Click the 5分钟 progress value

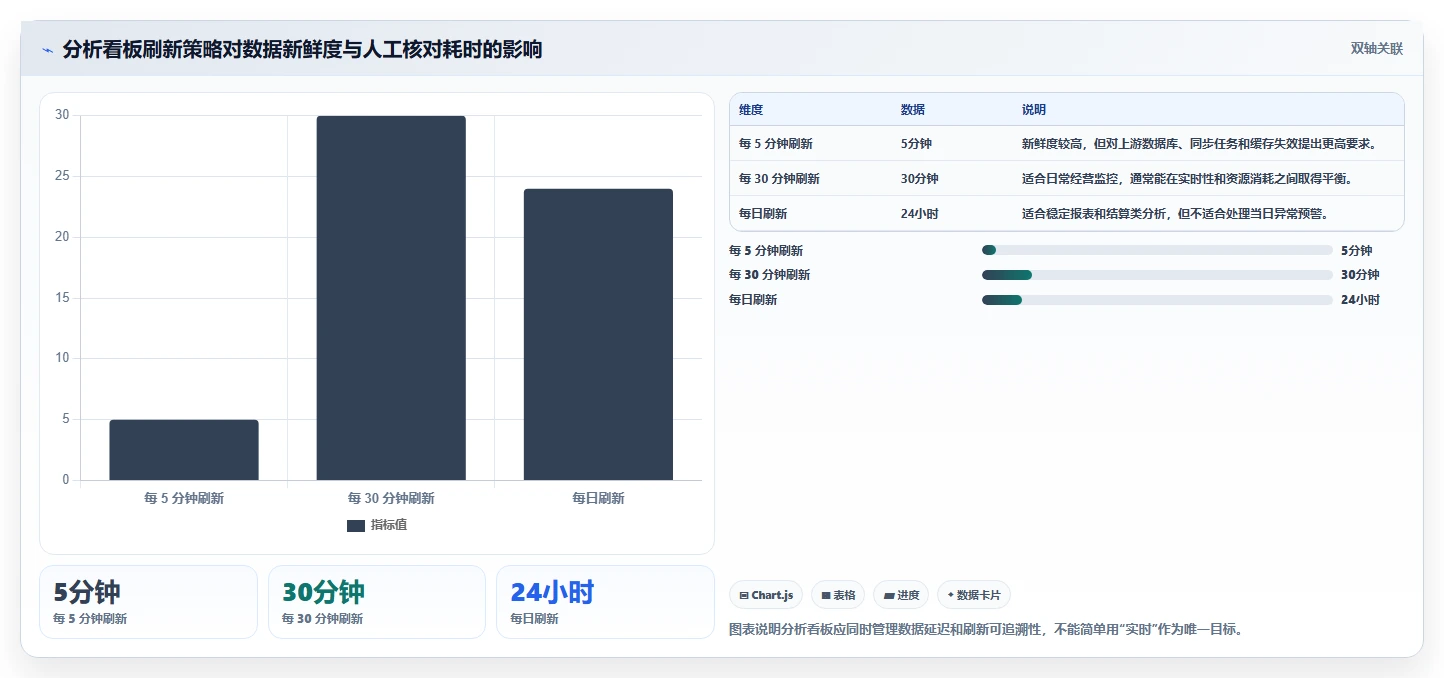pos(1356,251)
